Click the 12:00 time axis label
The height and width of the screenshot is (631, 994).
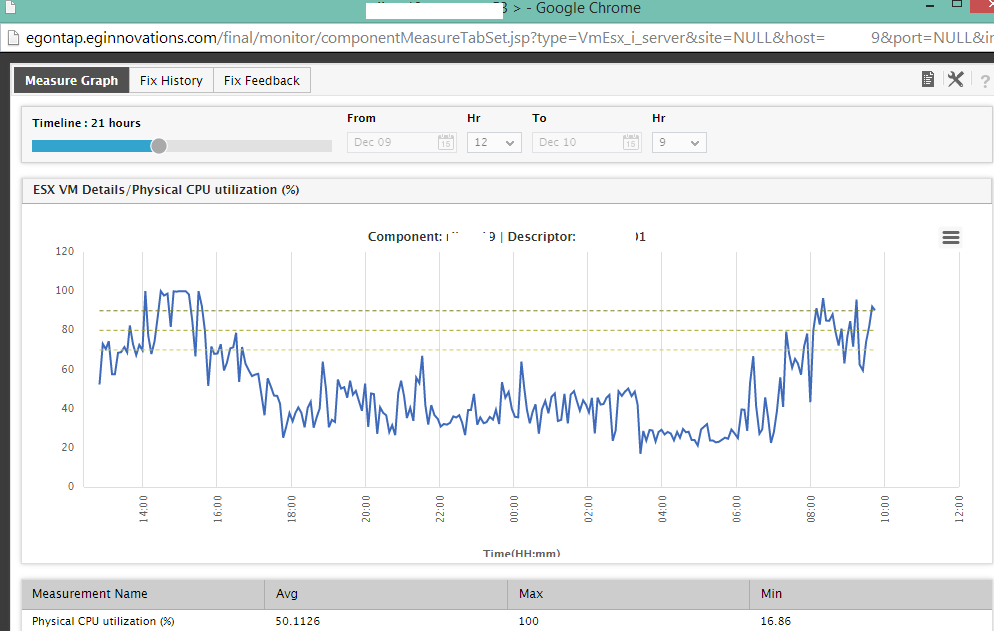(959, 509)
